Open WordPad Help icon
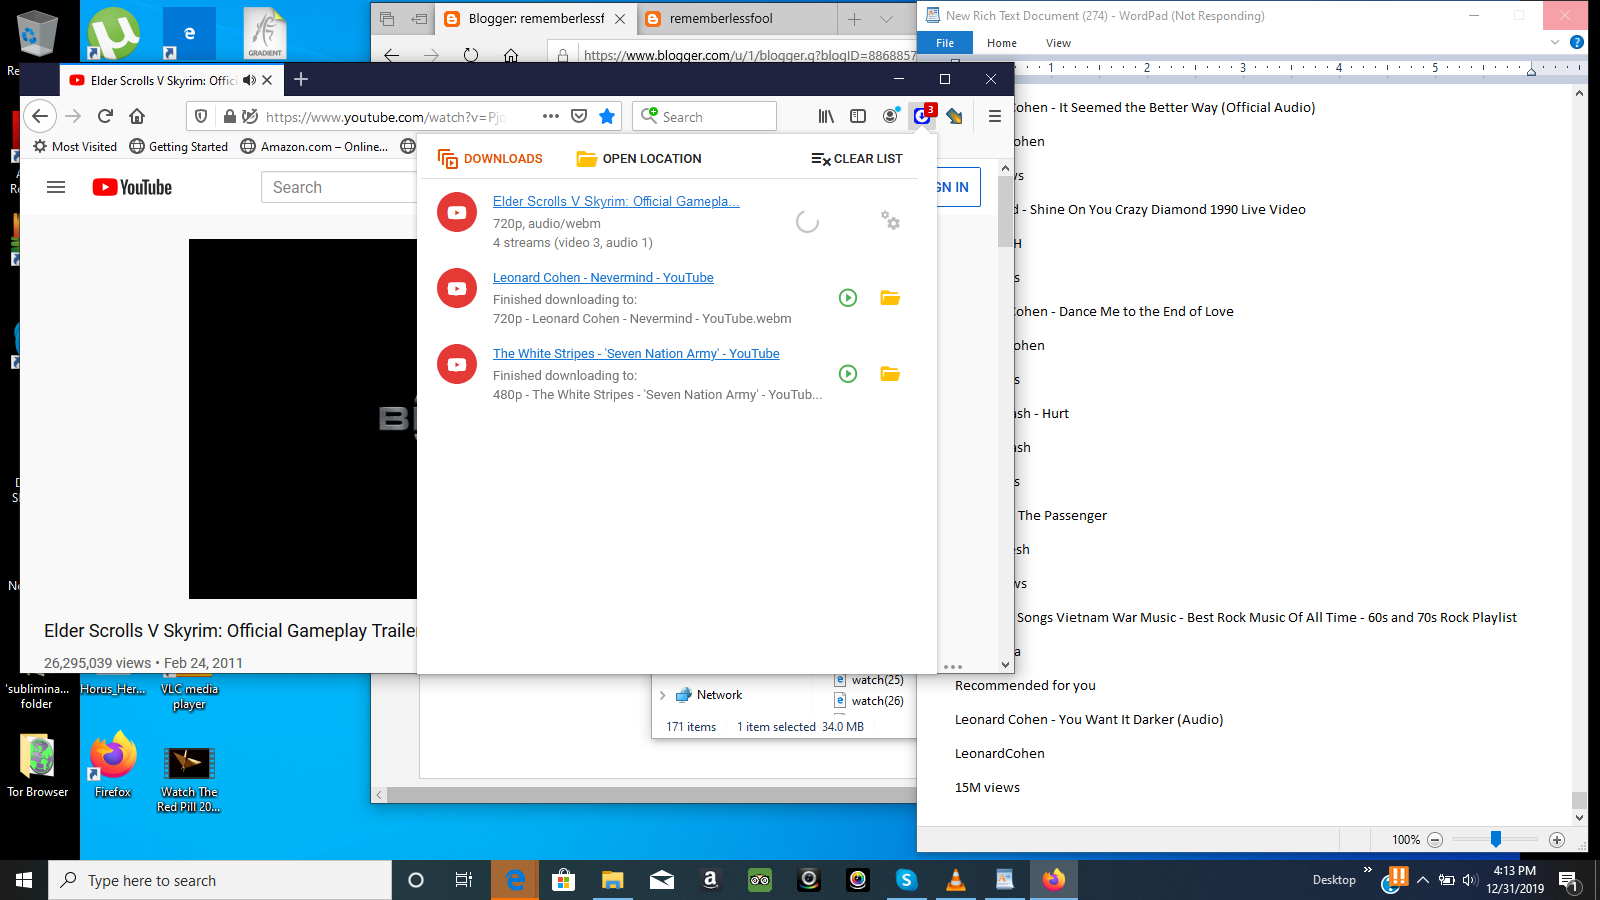Viewport: 1600px width, 900px height. (1577, 42)
